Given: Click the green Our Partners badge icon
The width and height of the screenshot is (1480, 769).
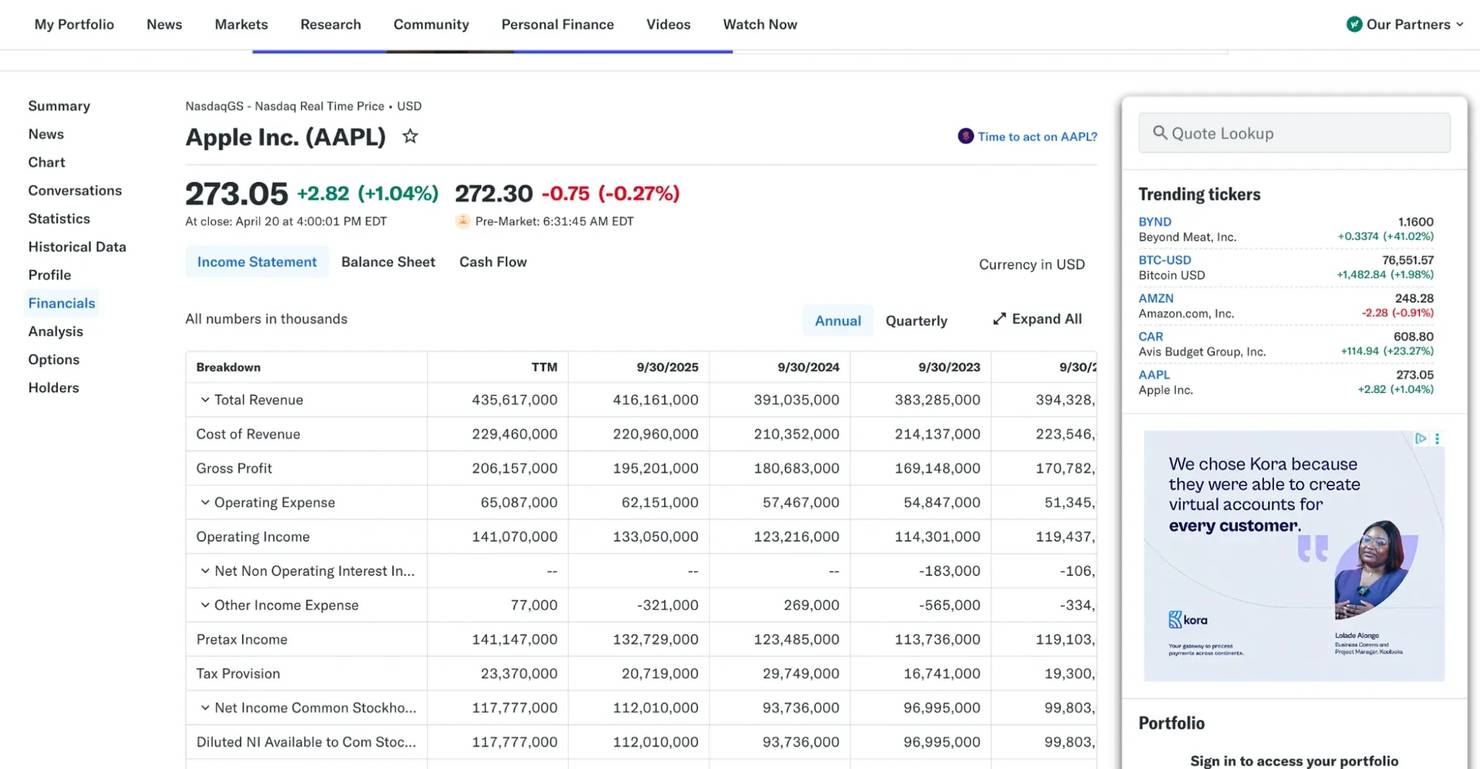Looking at the screenshot, I should [x=1354, y=24].
